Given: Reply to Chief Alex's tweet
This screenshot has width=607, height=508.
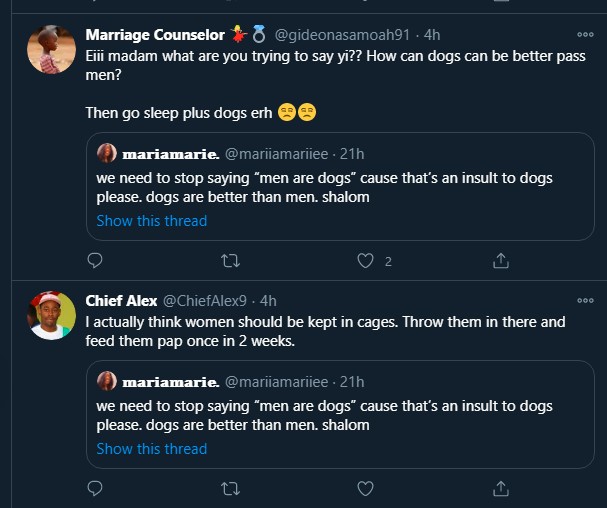Looking at the screenshot, I should coord(95,489).
